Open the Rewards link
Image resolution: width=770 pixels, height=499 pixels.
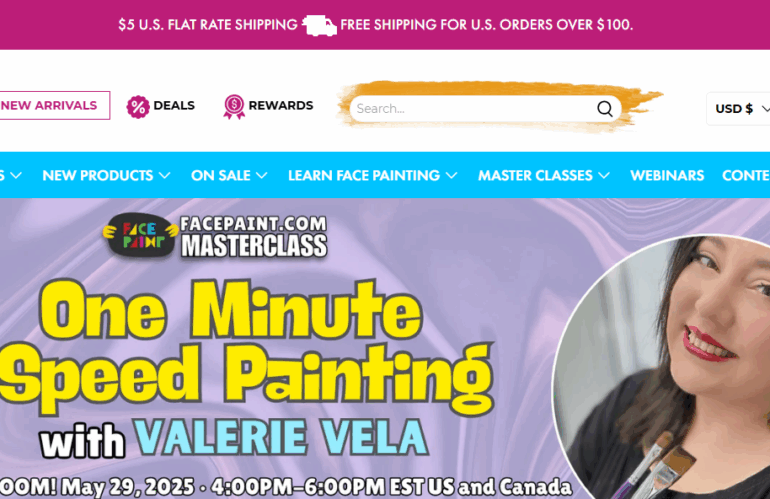[x=280, y=105]
